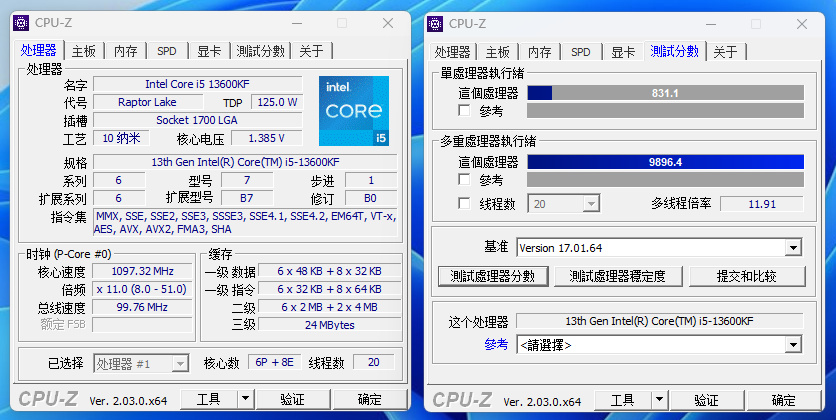The image size is (836, 420).
Task: Click the 倍频 value x 11.0 (8.0 - 51.0)
Action: coord(142,289)
